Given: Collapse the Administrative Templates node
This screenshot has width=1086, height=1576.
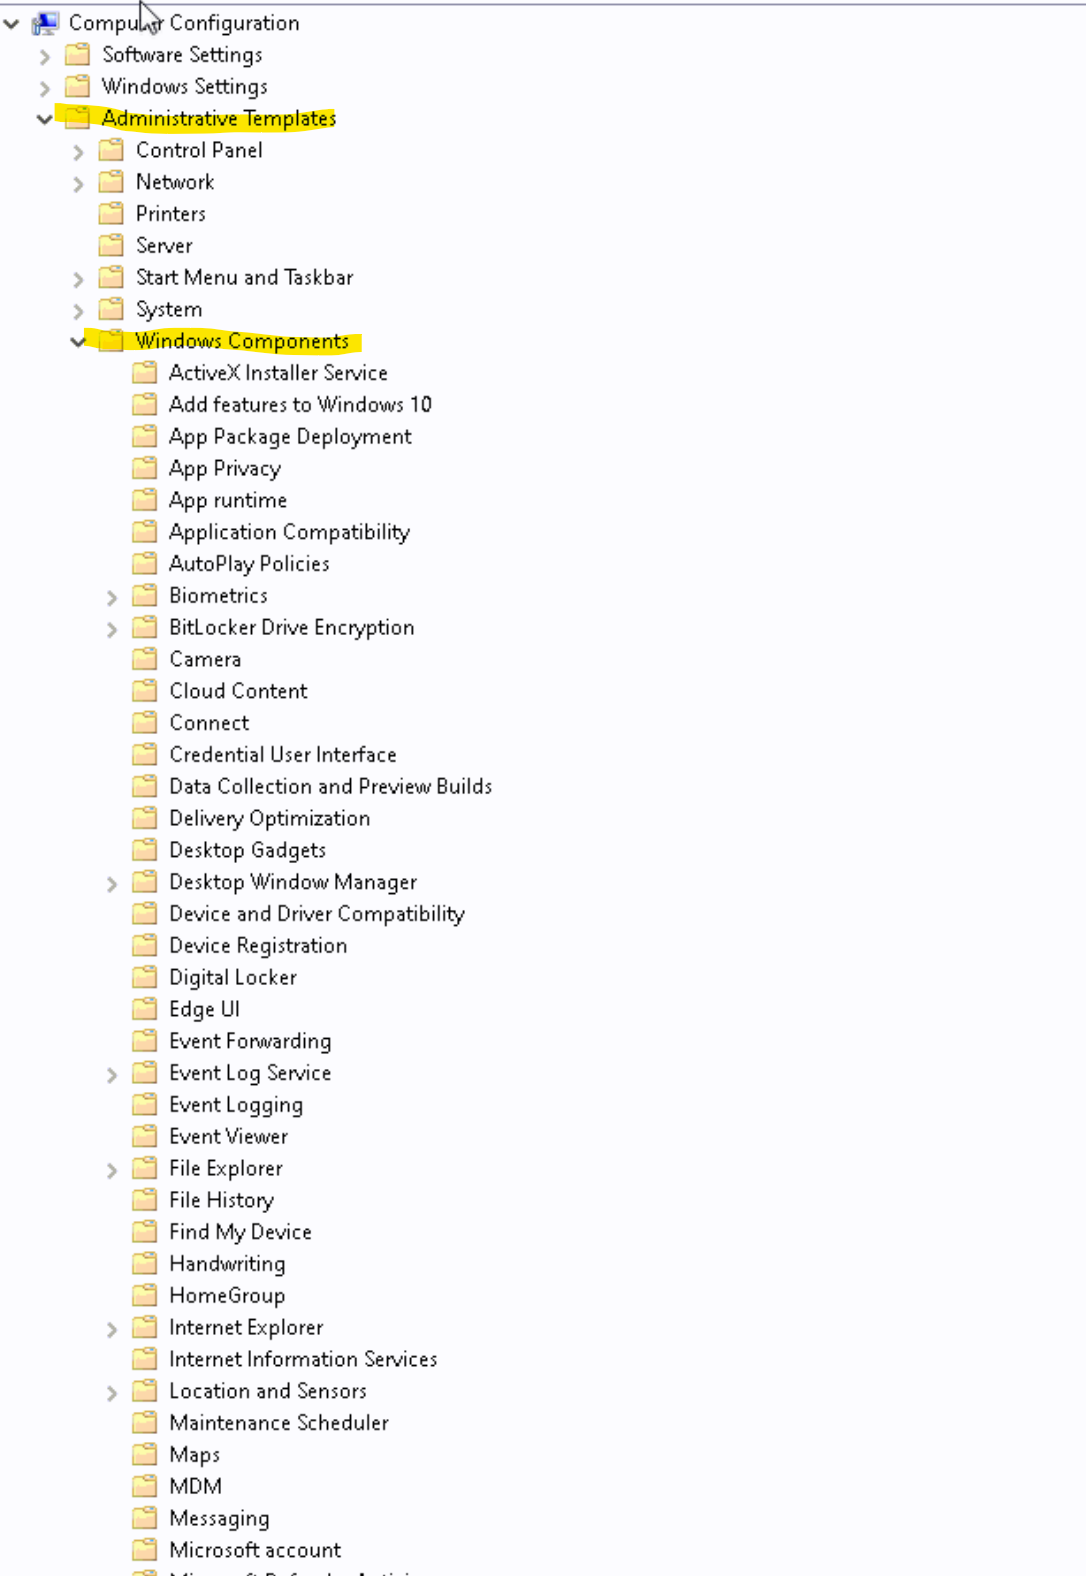Looking at the screenshot, I should coord(44,119).
